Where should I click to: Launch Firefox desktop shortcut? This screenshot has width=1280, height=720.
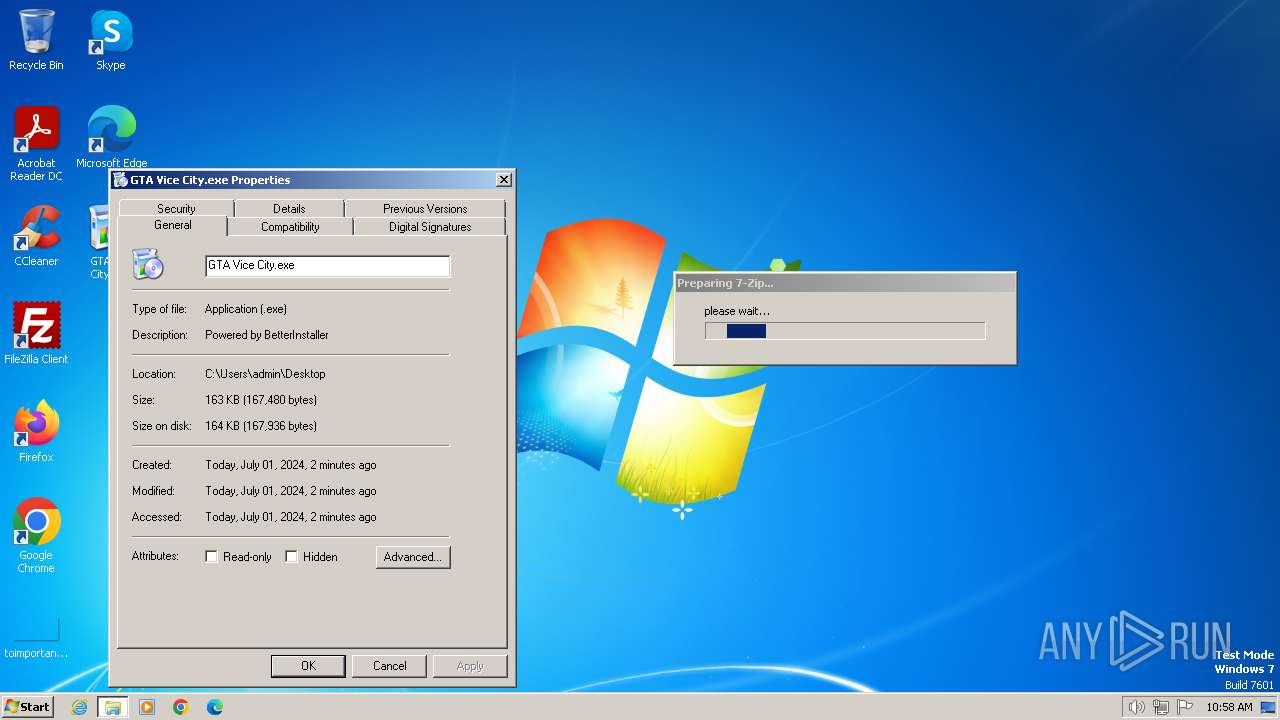point(36,431)
